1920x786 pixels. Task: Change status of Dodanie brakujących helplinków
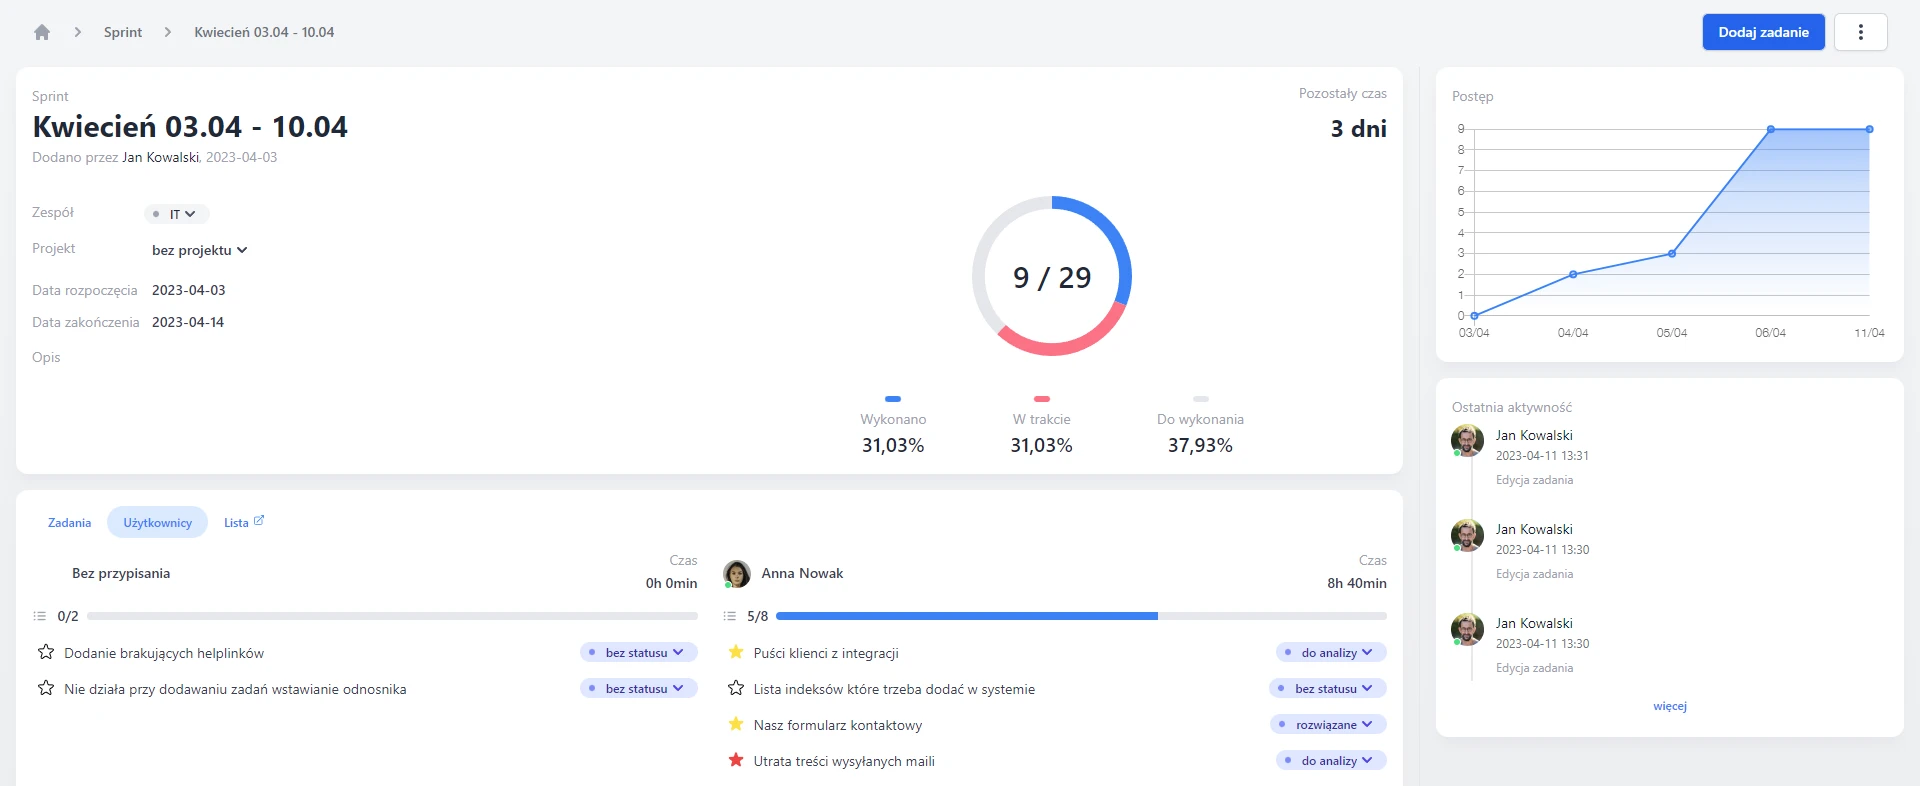(x=639, y=652)
